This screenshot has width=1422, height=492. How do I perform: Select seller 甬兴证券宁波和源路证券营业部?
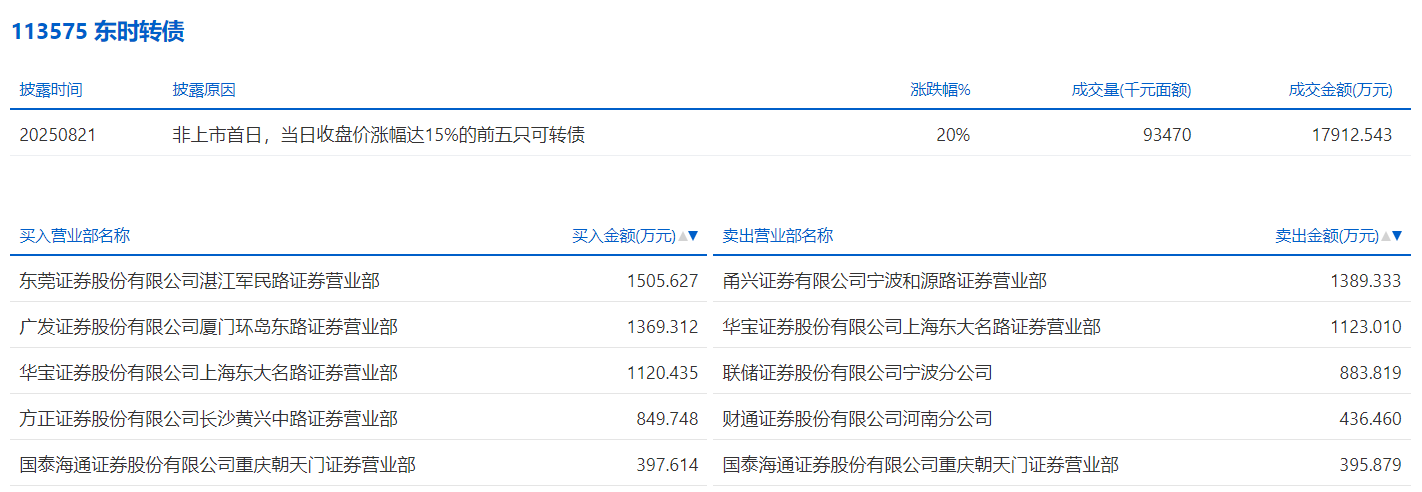click(884, 281)
